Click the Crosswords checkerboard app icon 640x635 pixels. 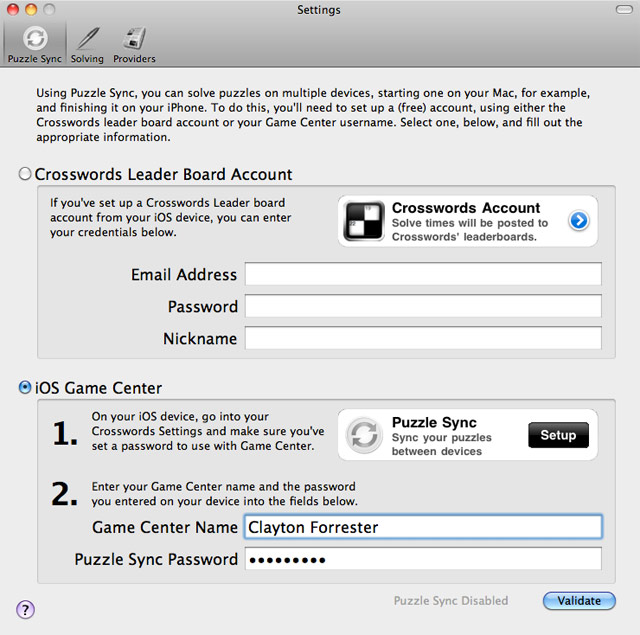coord(364,221)
